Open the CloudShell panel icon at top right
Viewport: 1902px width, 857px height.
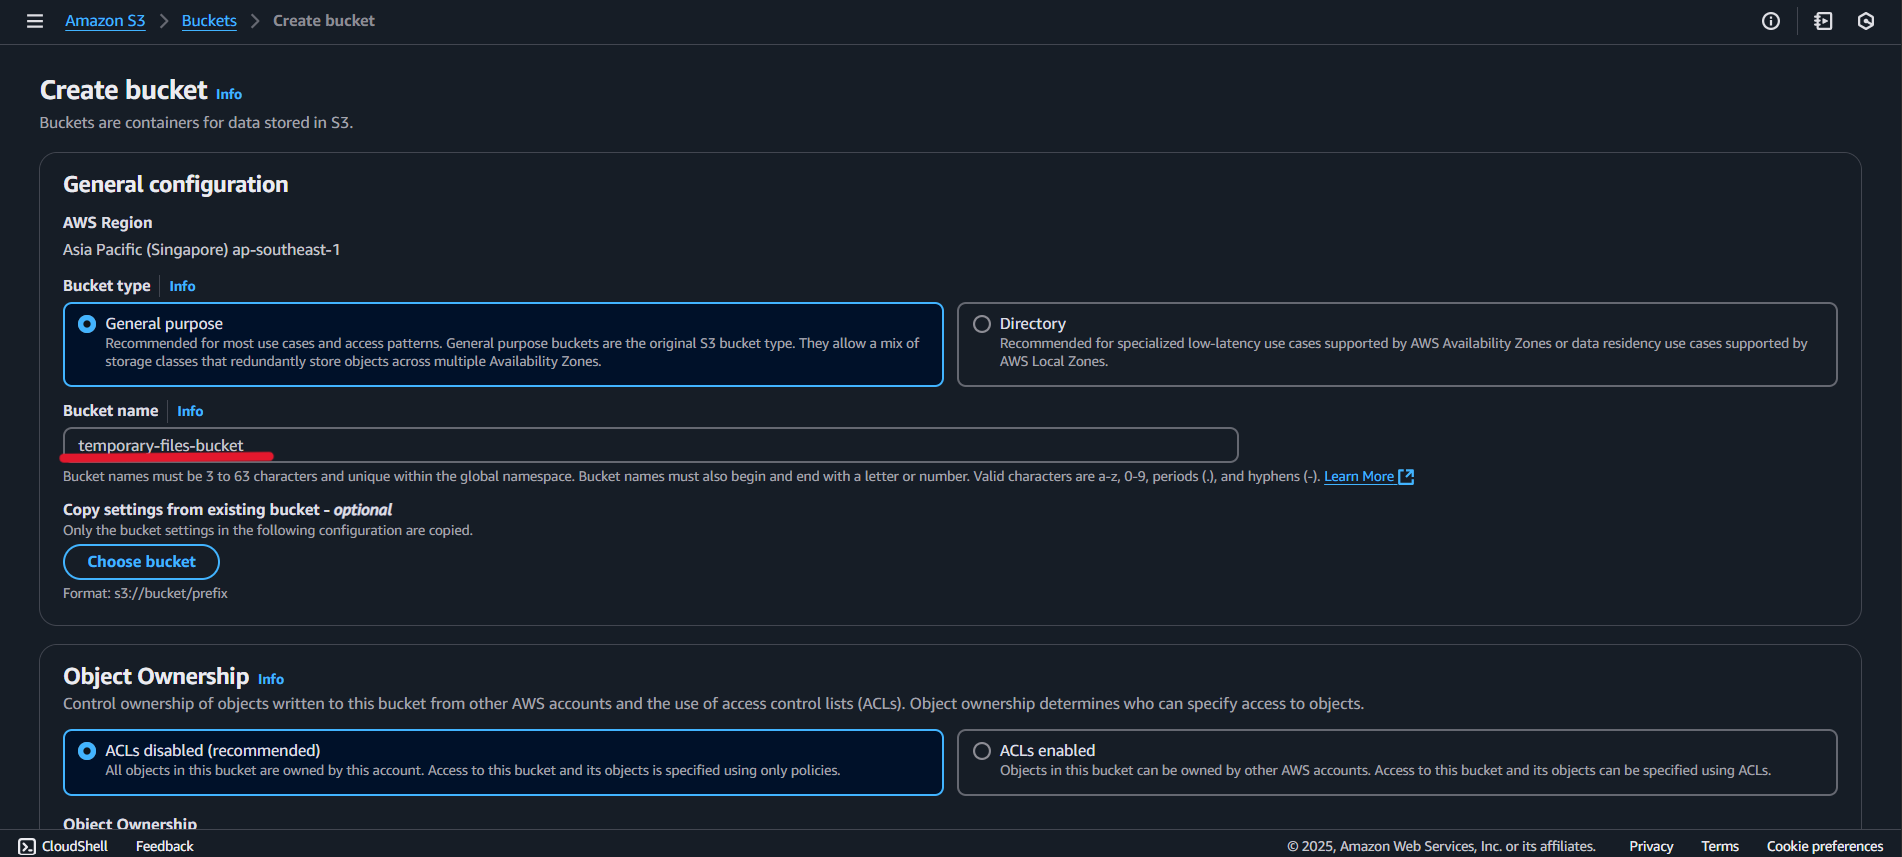1823,21
